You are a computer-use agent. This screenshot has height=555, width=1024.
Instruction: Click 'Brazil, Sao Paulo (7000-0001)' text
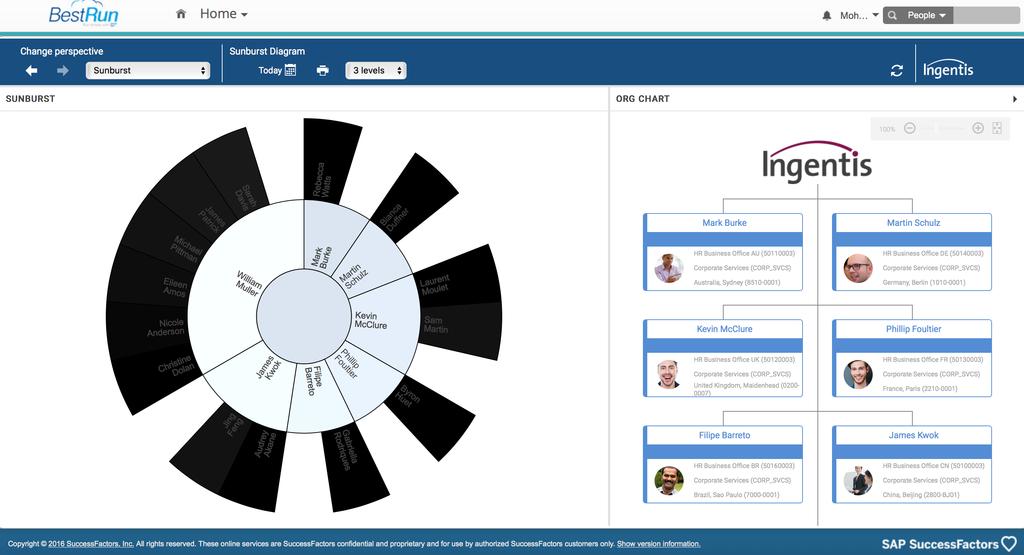(x=736, y=495)
